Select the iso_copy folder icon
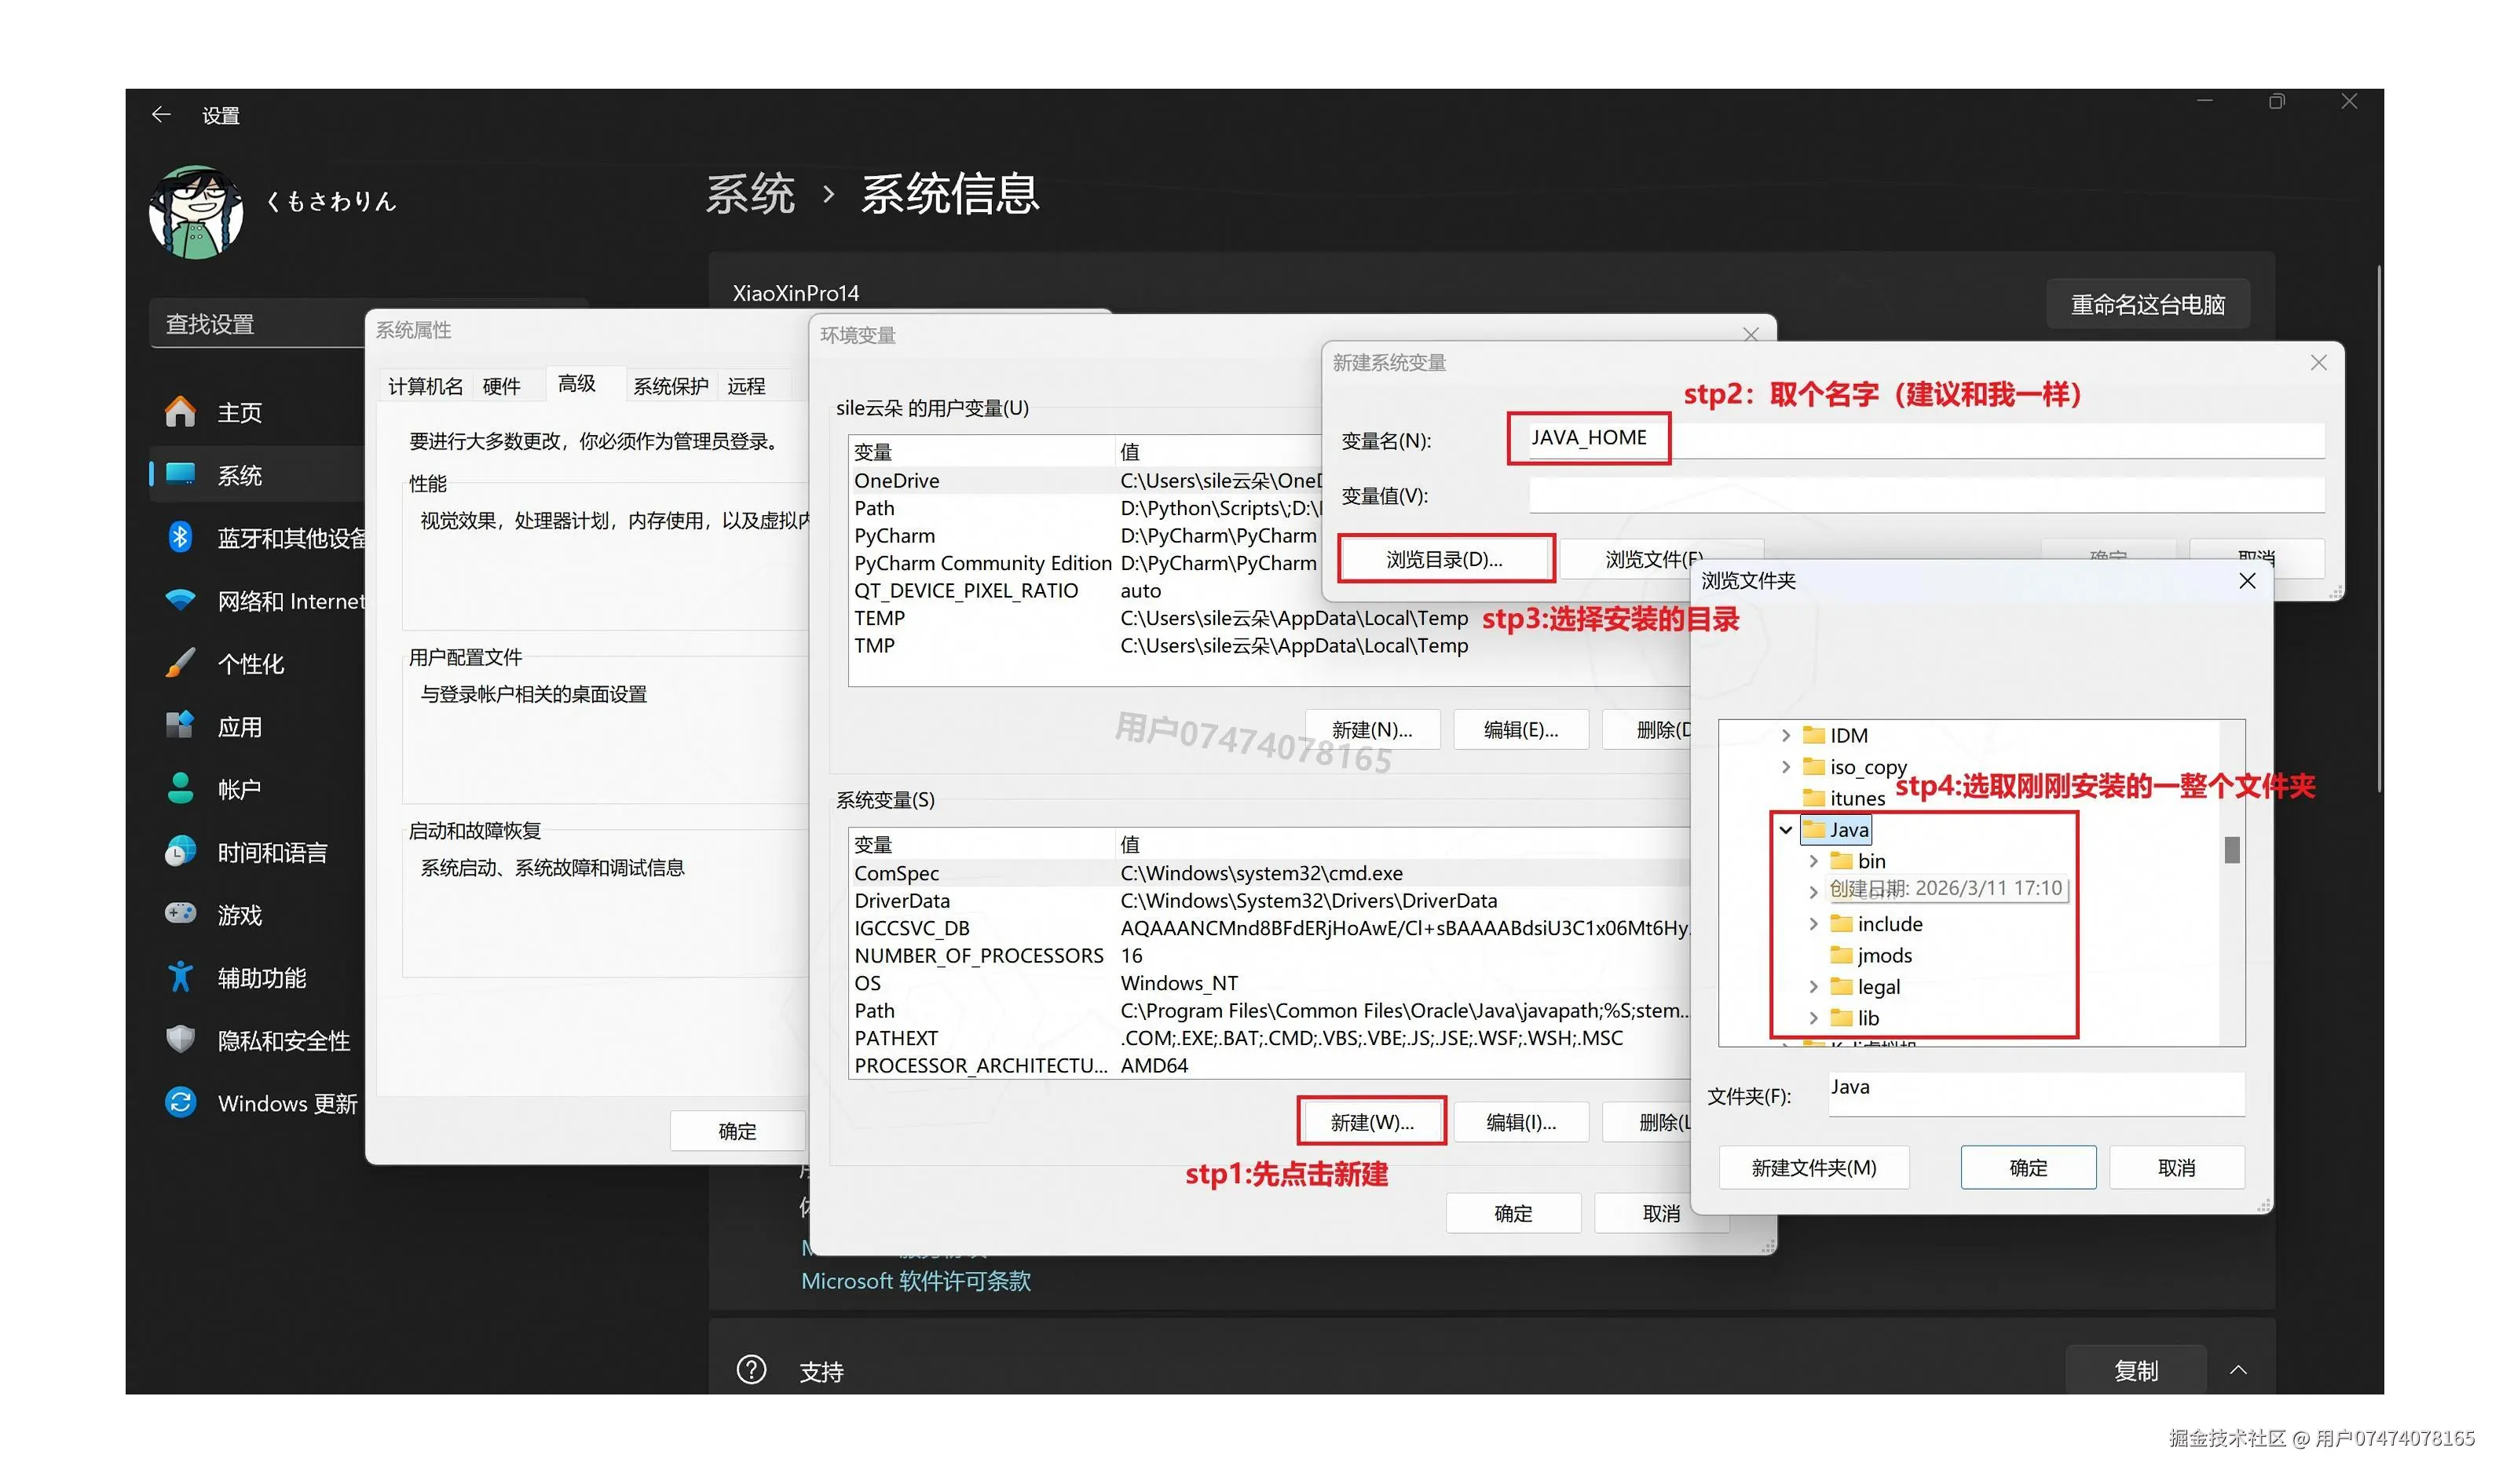 (1814, 766)
